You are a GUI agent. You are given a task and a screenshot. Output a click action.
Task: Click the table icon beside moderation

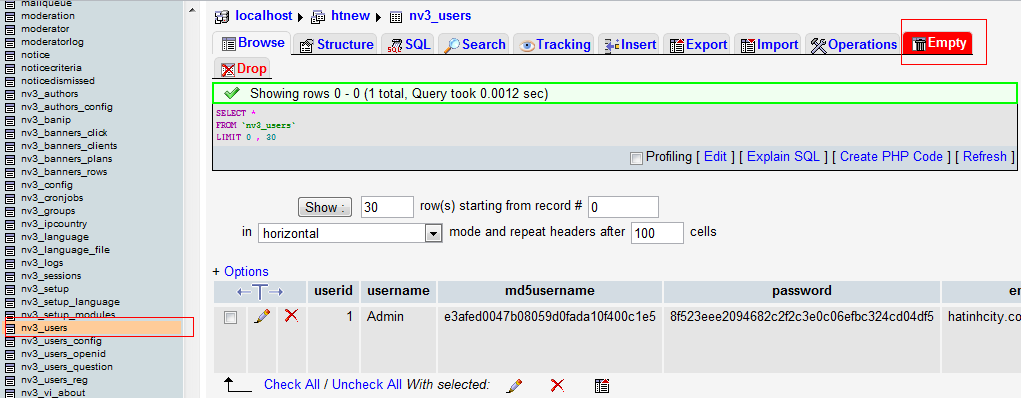tap(10, 16)
